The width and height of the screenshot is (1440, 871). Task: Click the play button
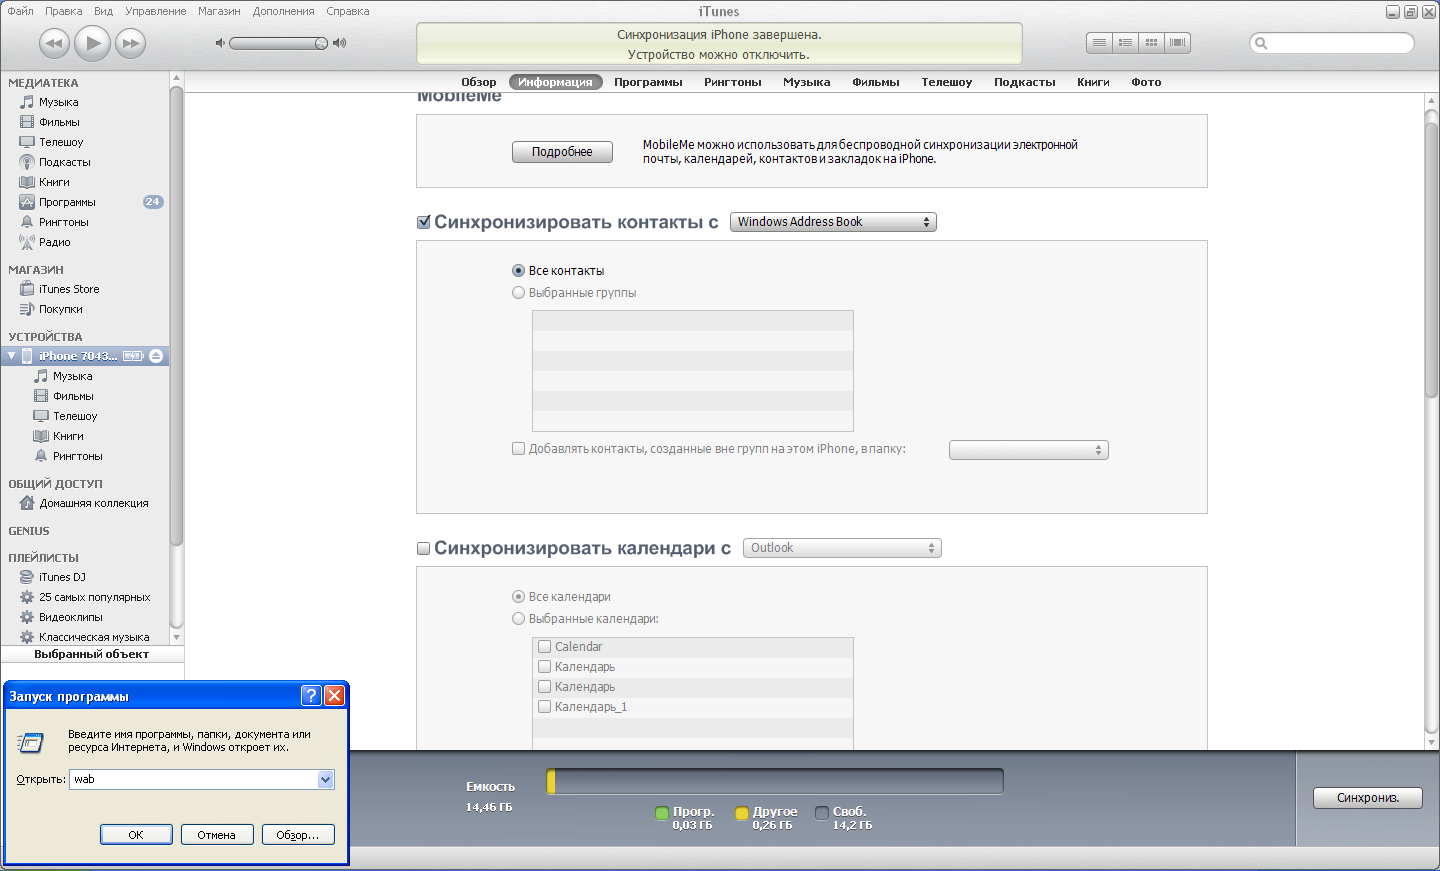[93, 43]
